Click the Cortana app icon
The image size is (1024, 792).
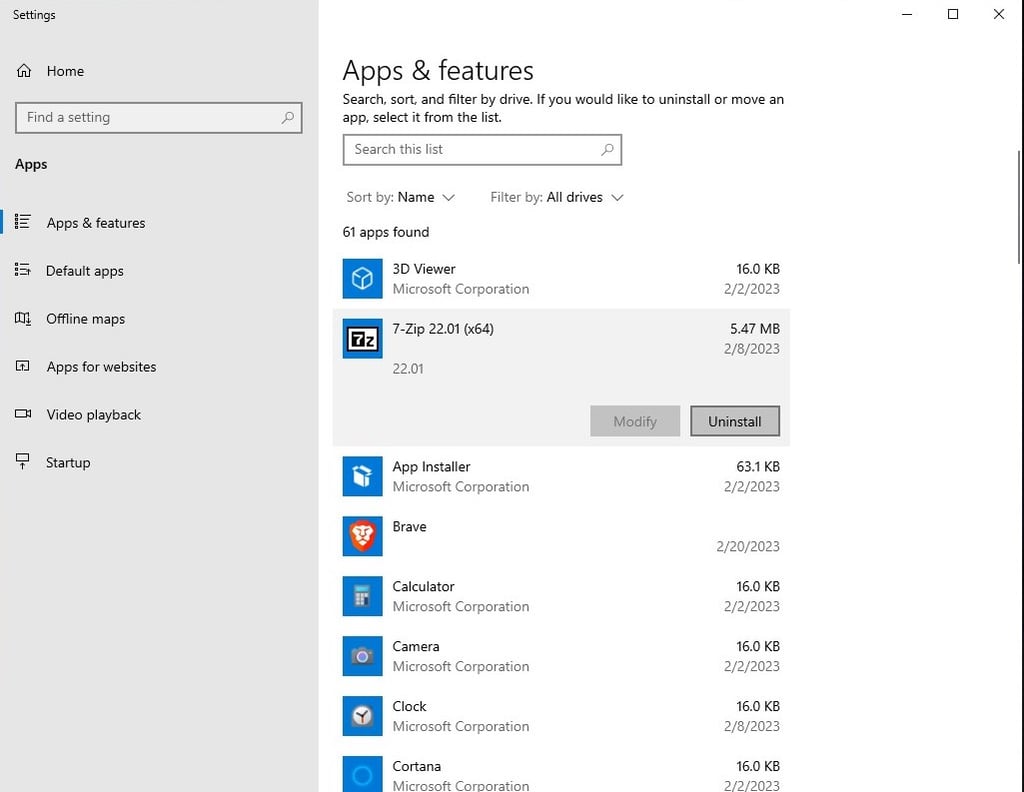click(x=362, y=774)
